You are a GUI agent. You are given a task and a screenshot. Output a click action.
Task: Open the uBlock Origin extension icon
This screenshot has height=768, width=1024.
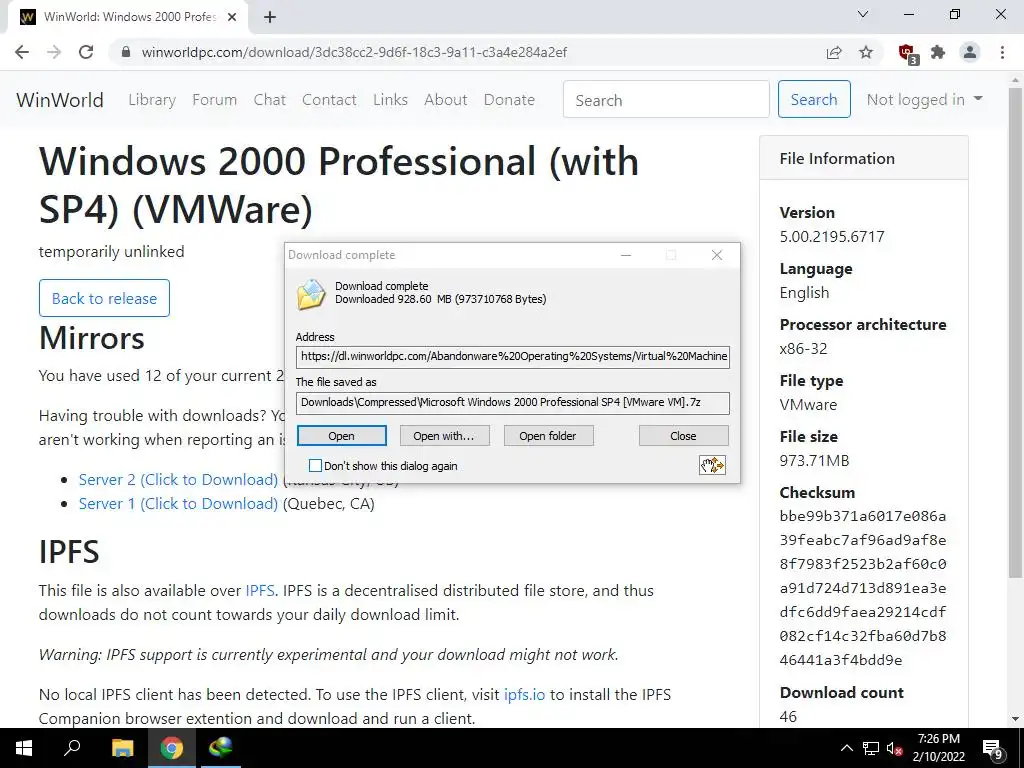coord(908,54)
